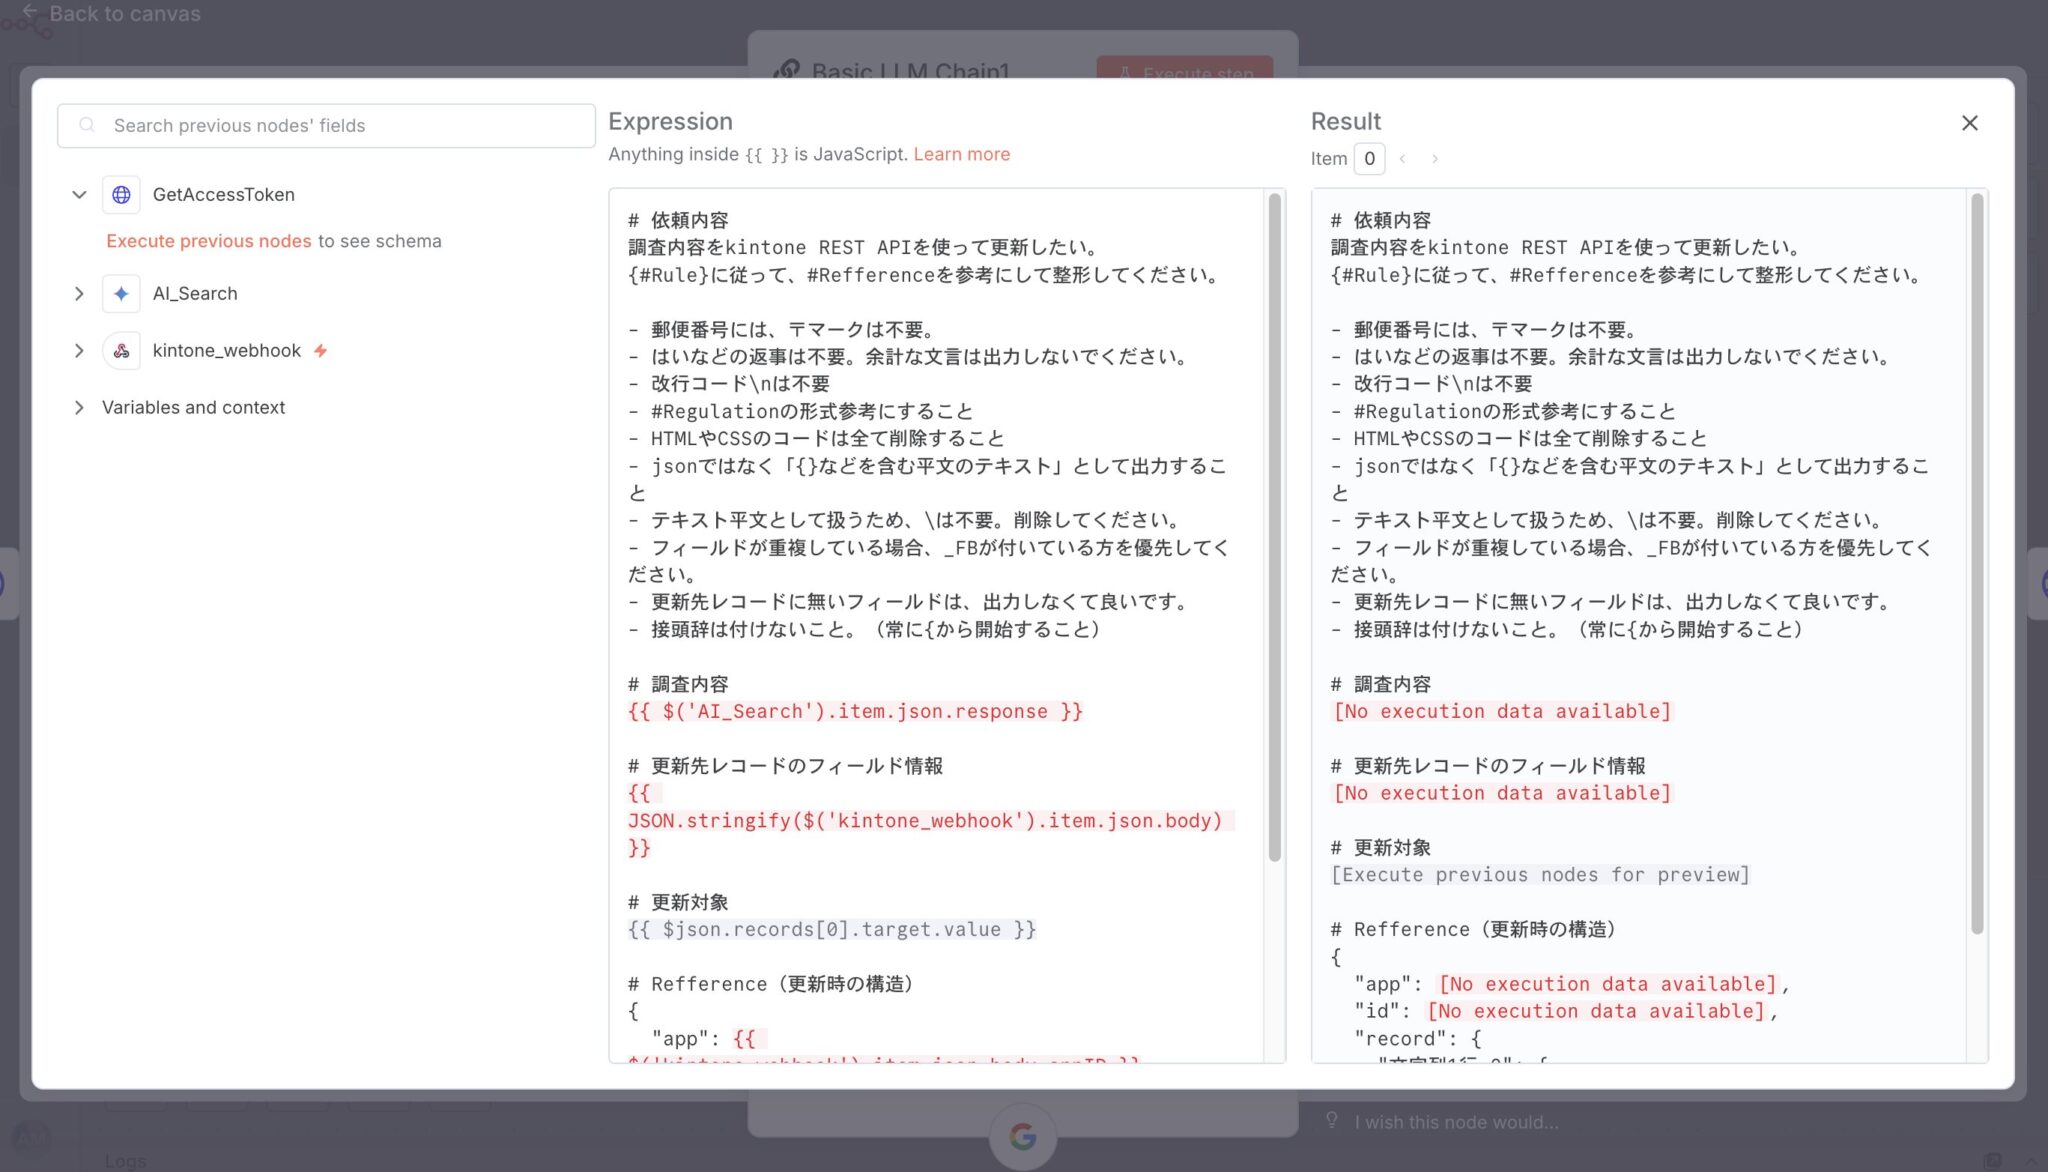This screenshot has width=2048, height=1172.
Task: Go to previous result item arrow
Action: point(1403,159)
